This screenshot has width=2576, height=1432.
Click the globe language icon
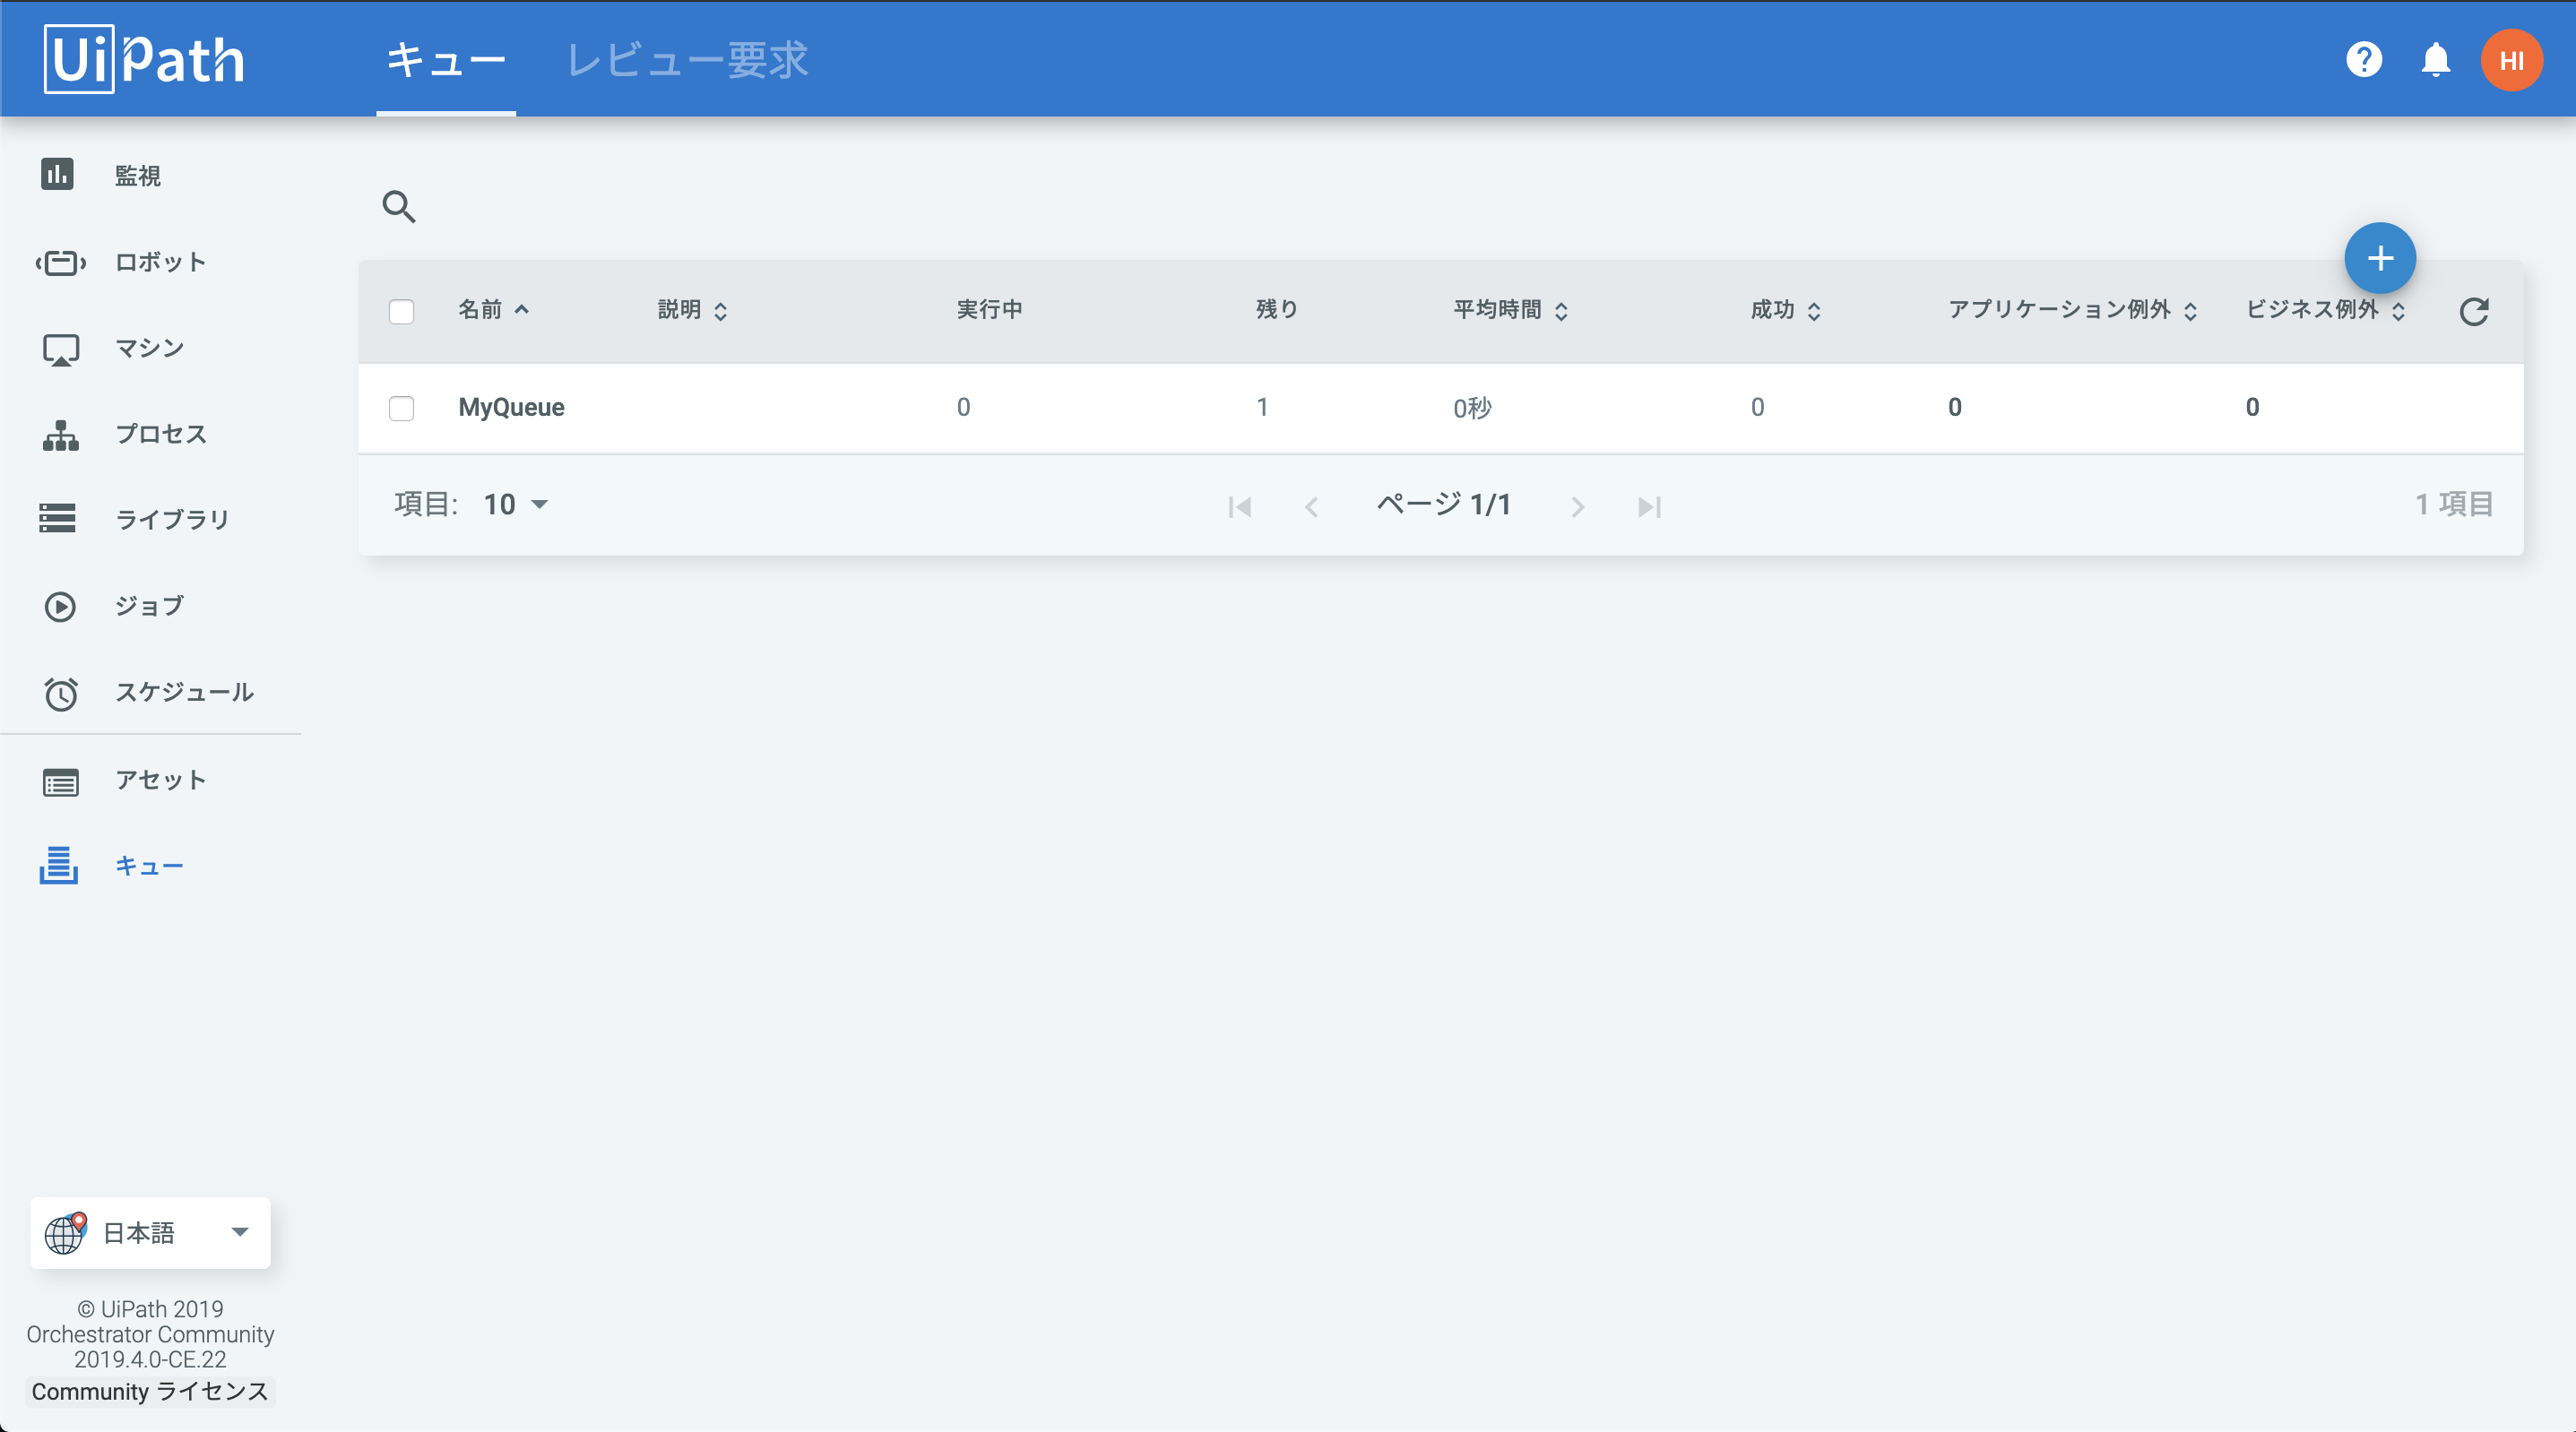click(65, 1233)
